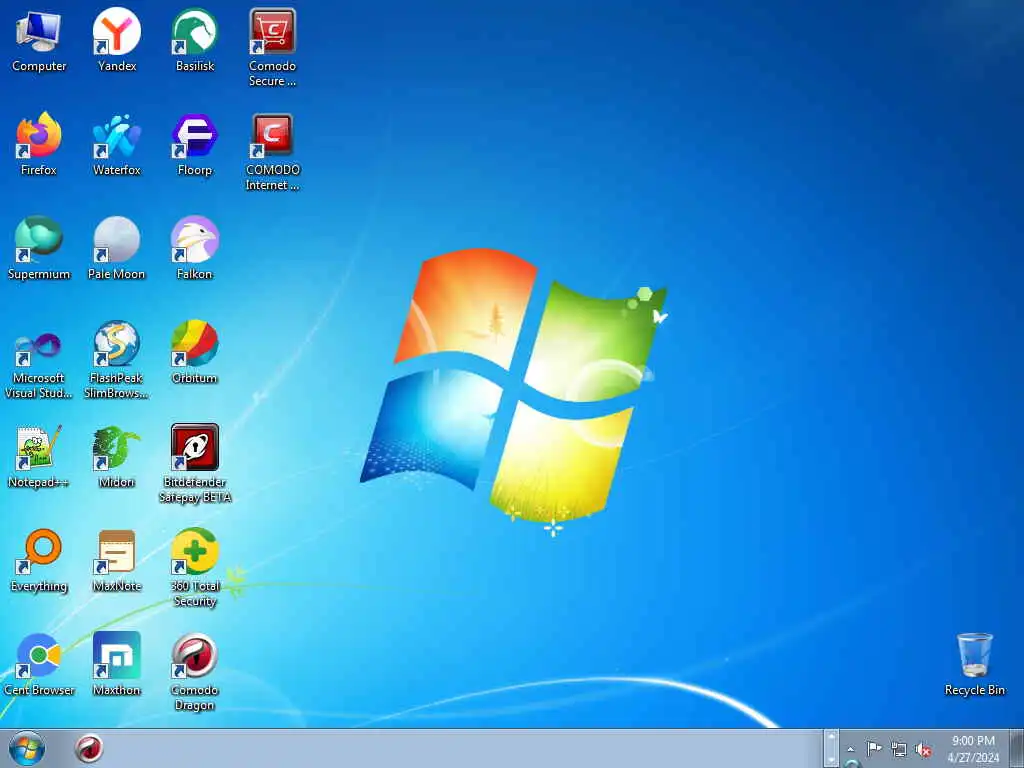Click the taskbar toolbar scroll arrows
Screen dimensions: 1024x768
click(x=831, y=748)
